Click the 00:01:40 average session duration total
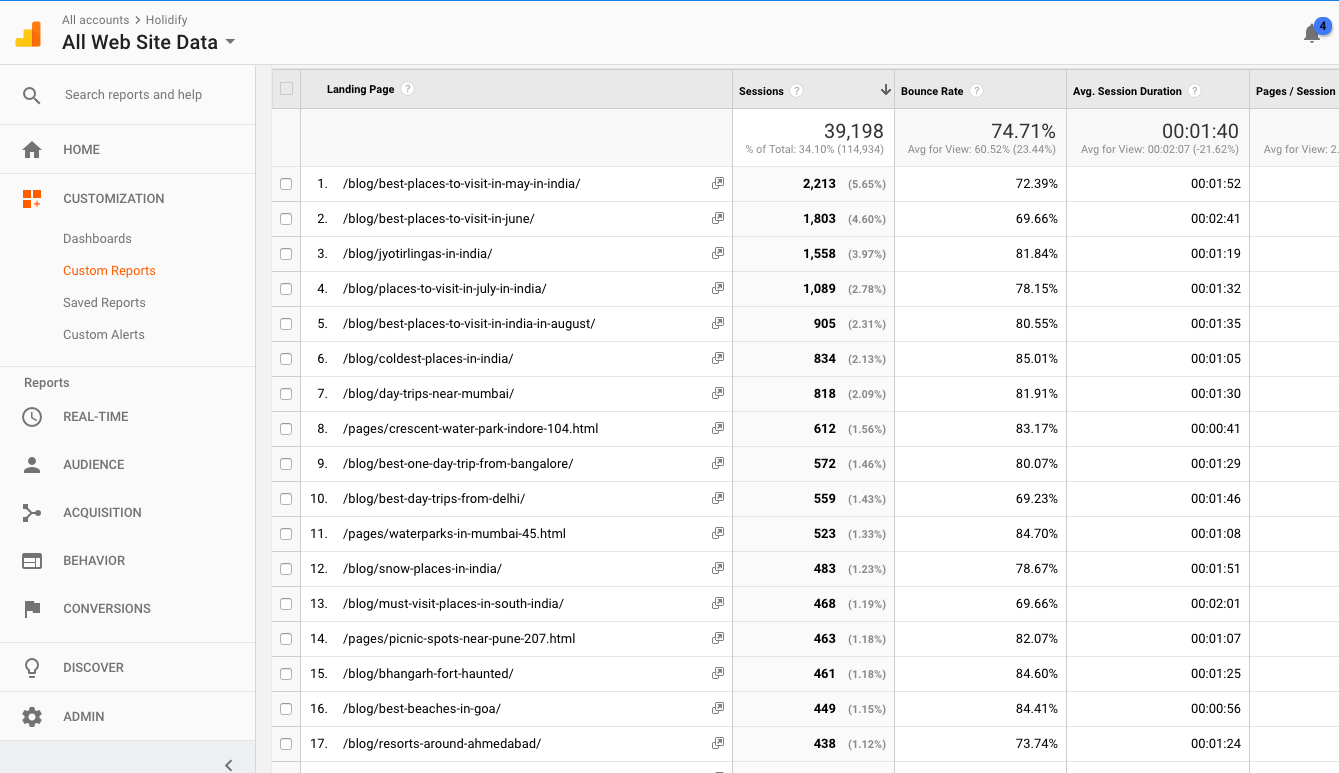The height and width of the screenshot is (773, 1339). coord(1200,131)
